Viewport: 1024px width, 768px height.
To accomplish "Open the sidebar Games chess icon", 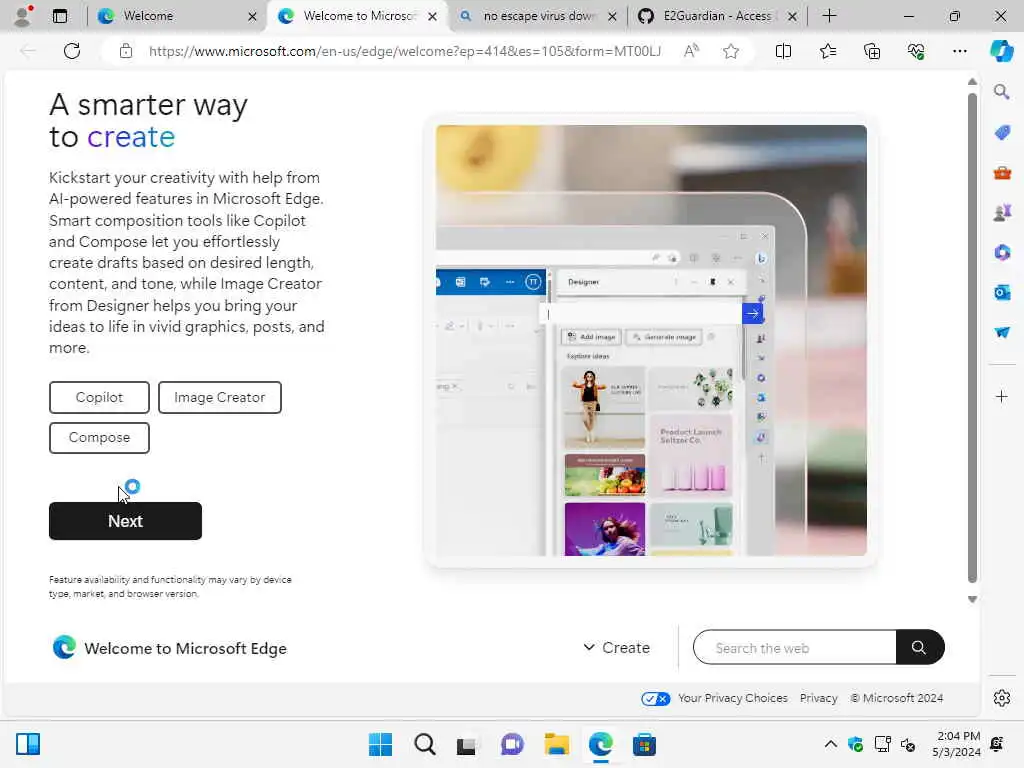I will (x=1002, y=212).
